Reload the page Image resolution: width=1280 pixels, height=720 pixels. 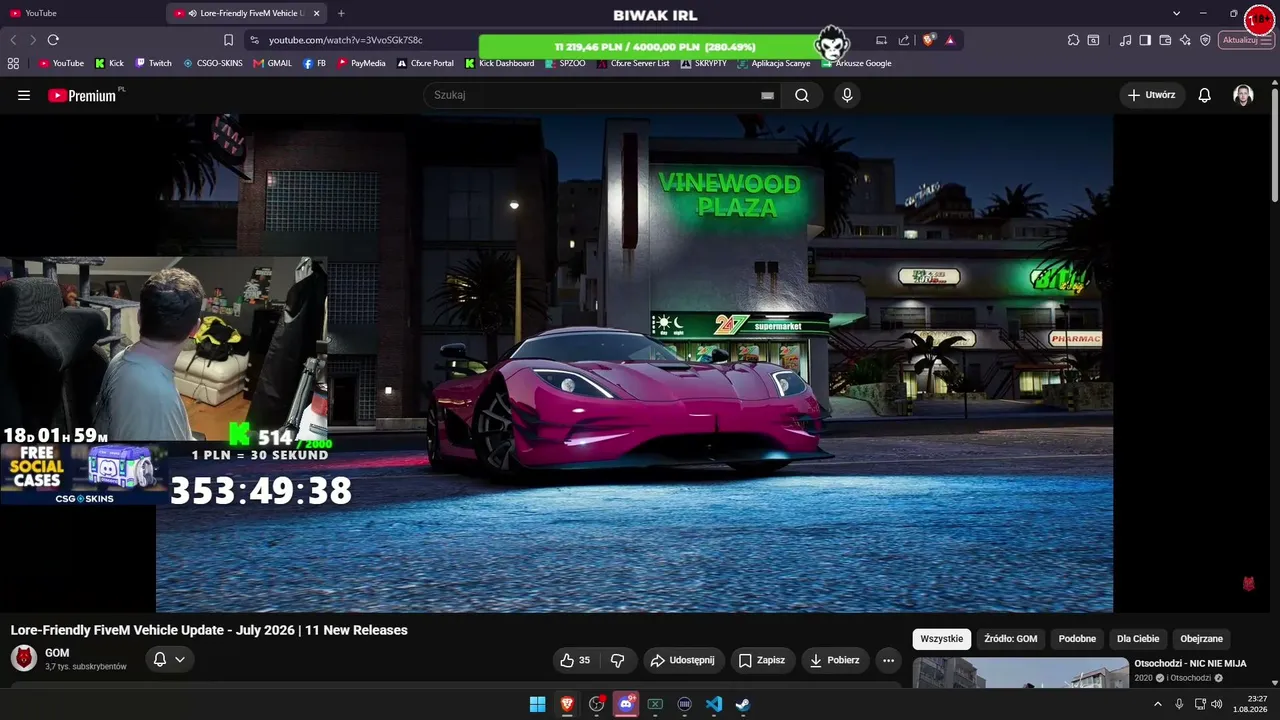(x=53, y=40)
